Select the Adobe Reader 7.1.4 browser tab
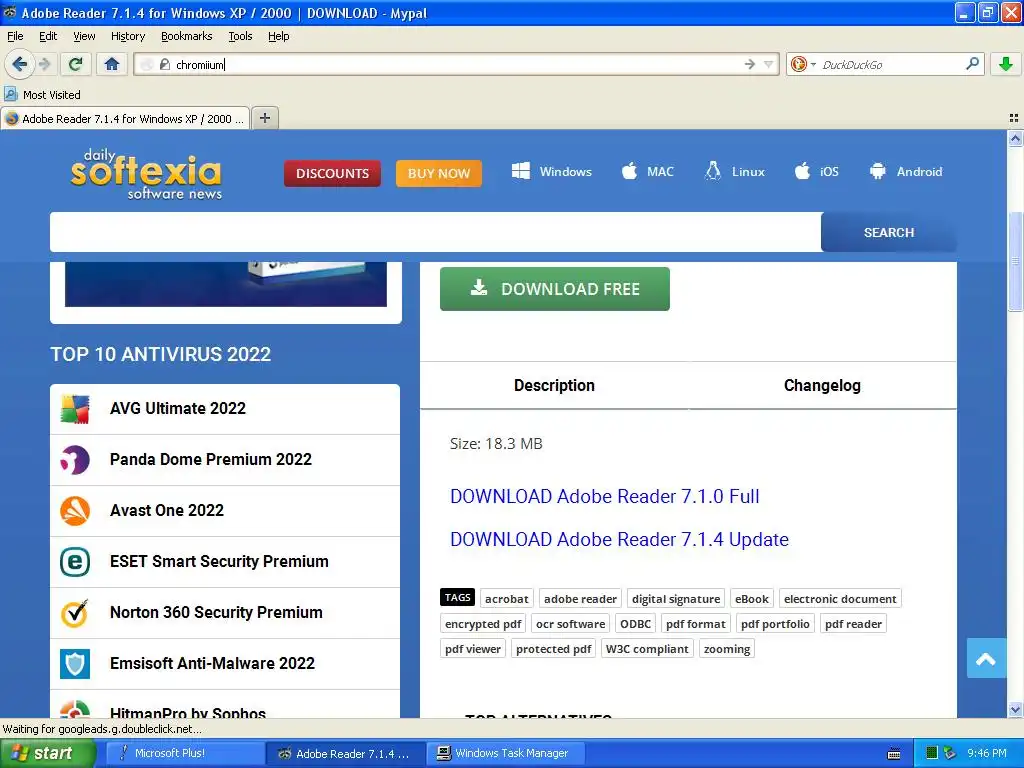 tap(125, 118)
